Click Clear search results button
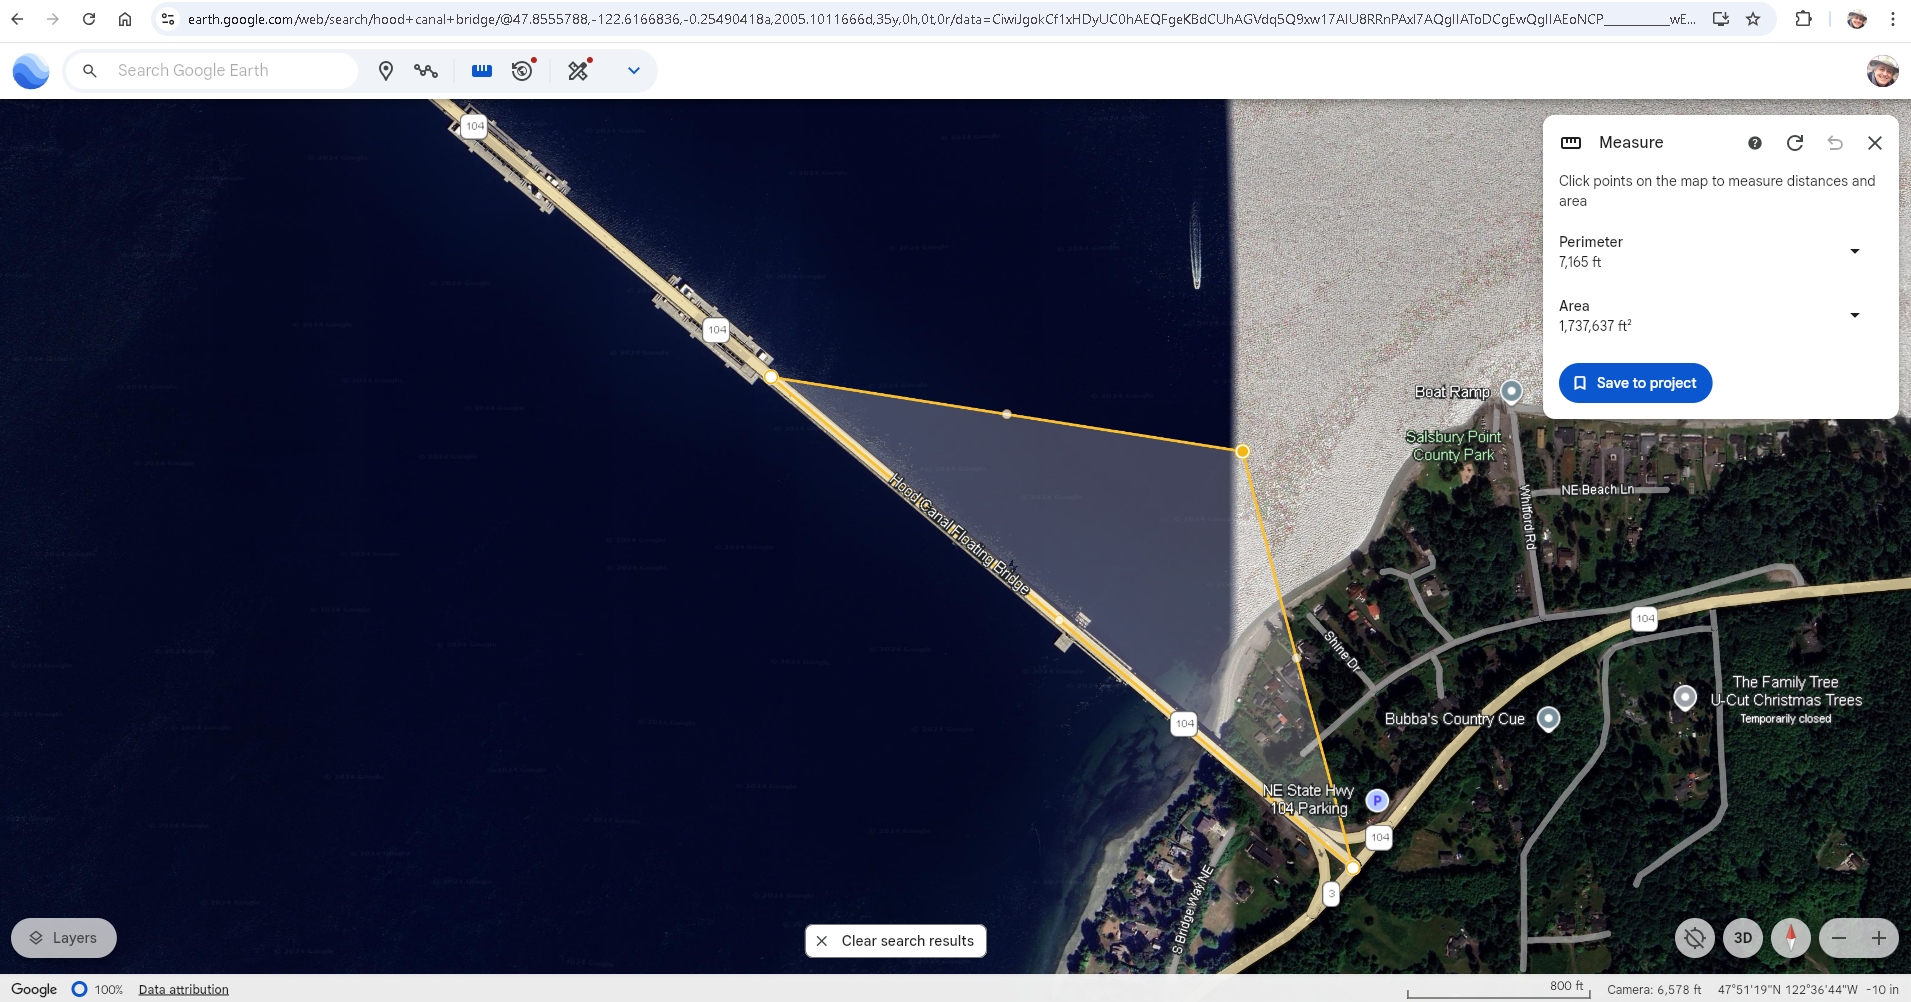 (896, 941)
